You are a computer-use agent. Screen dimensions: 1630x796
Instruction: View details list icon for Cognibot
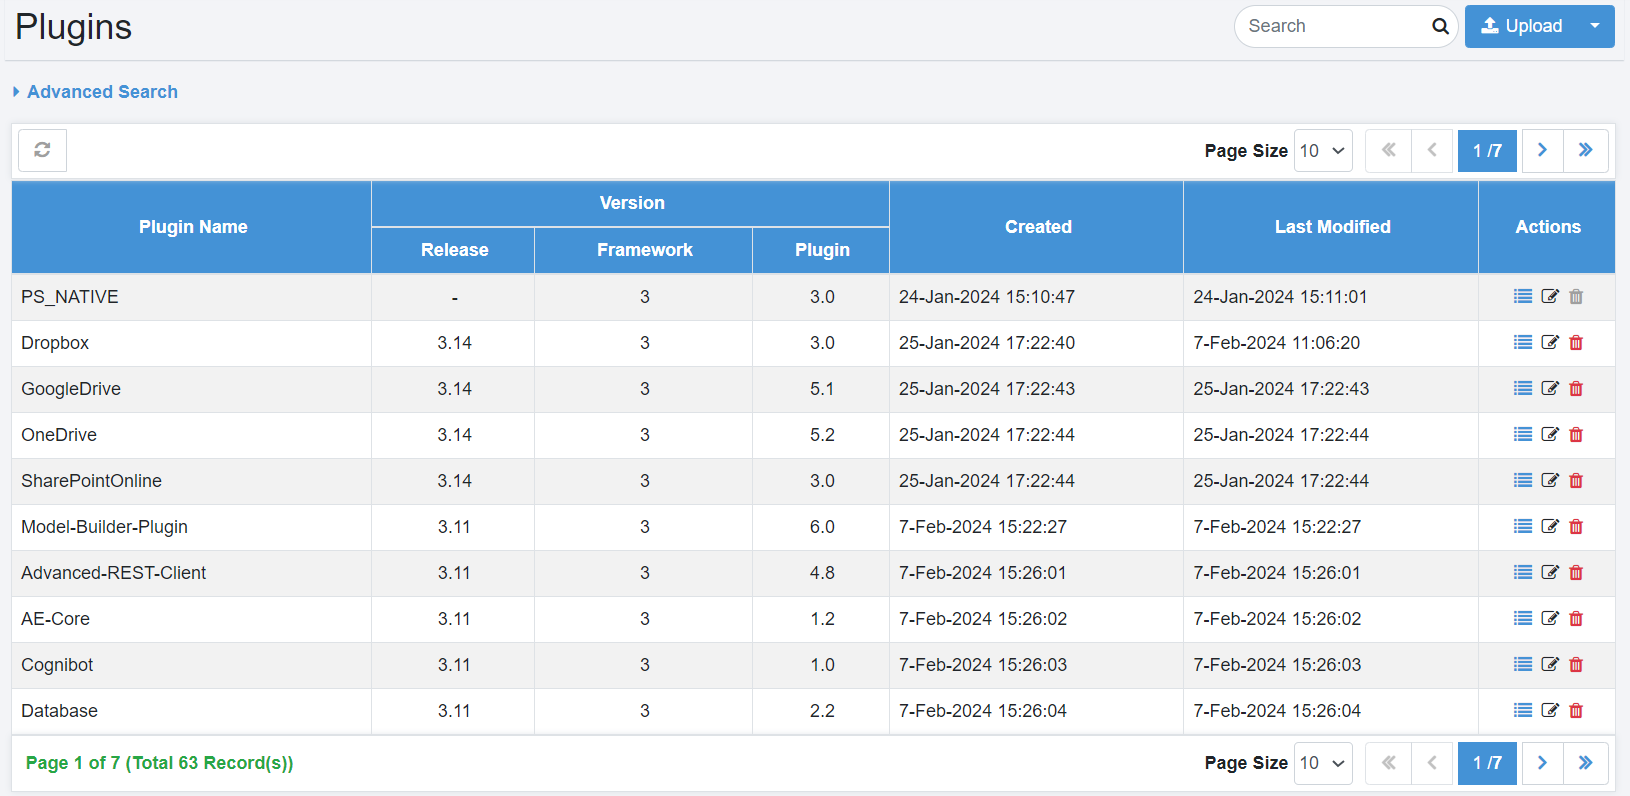coord(1523,664)
